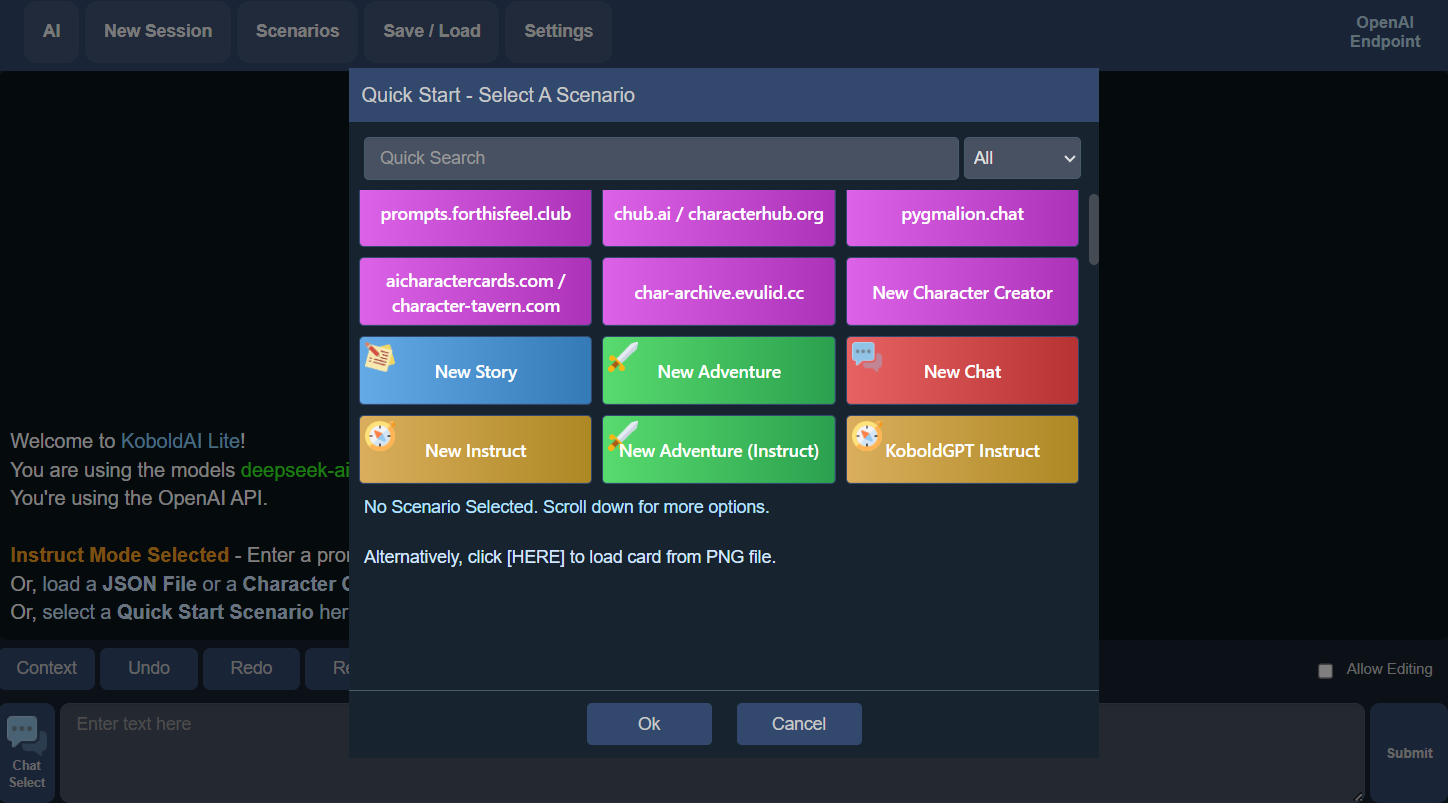Viewport: 1448px width, 803px height.
Task: Click the [HERE] link to load PNG card
Action: click(536, 557)
